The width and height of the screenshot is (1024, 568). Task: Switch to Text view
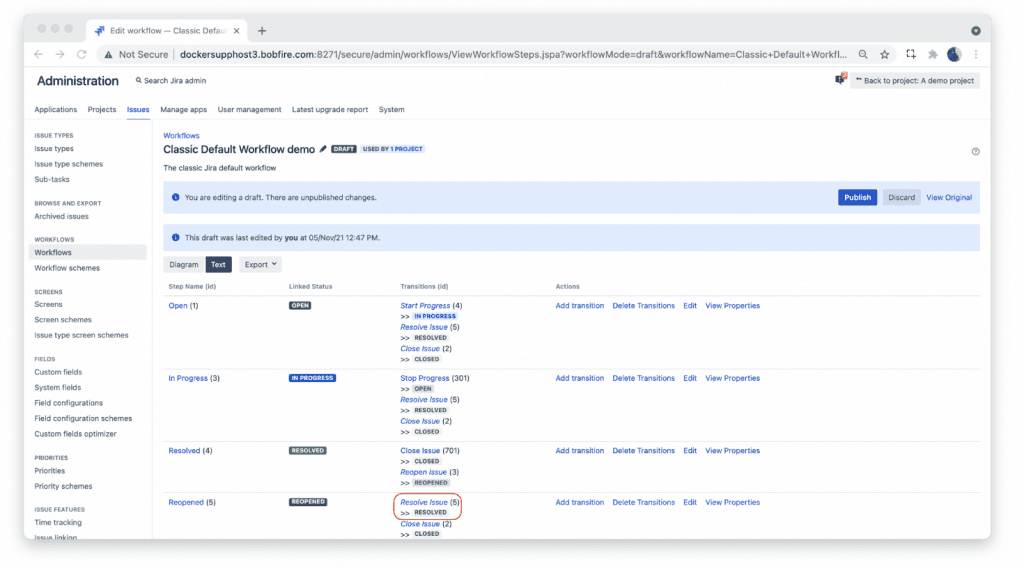[218, 264]
